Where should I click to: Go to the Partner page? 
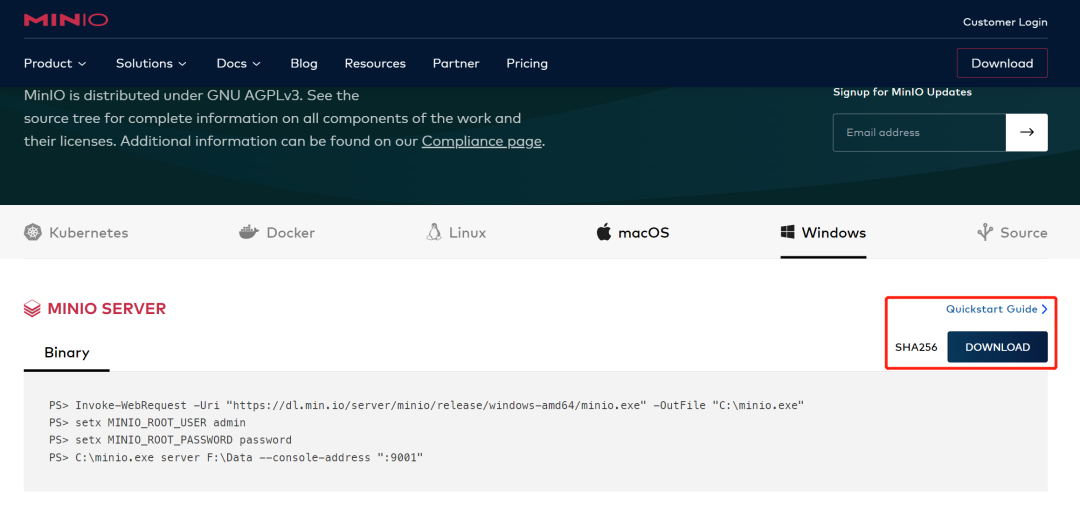(456, 63)
